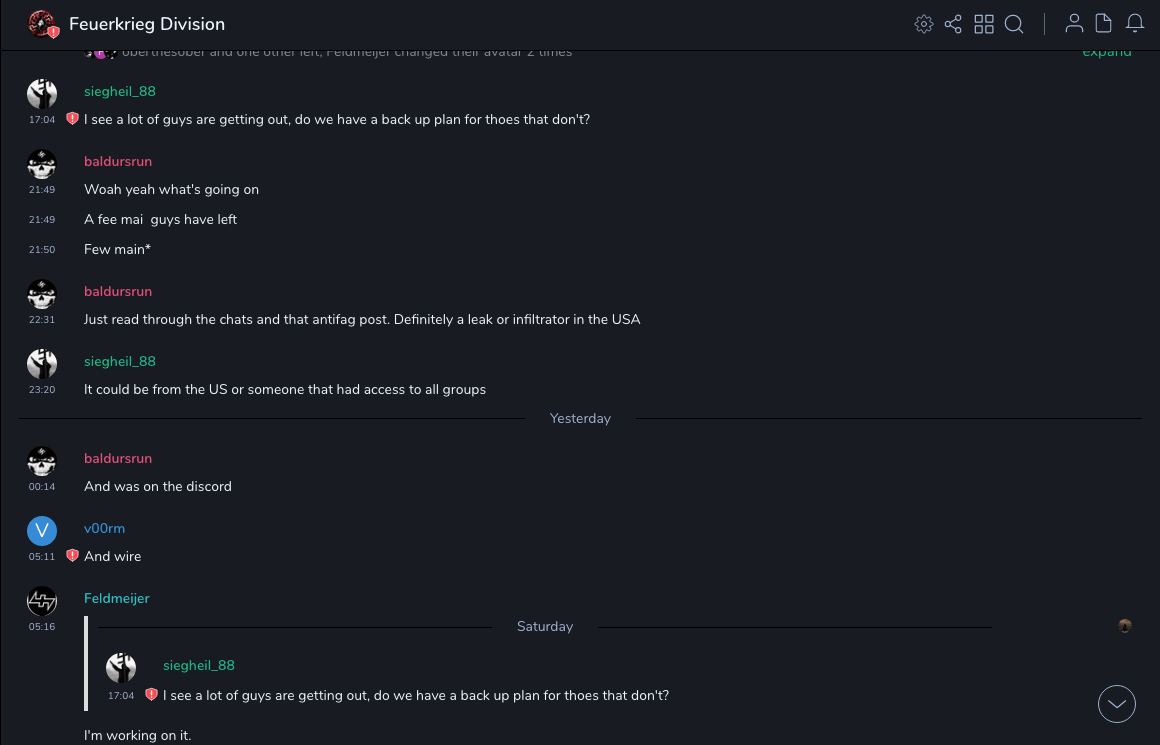The image size is (1160, 745).
Task: Expand the collapsed membership events
Action: pyautogui.click(x=1107, y=52)
